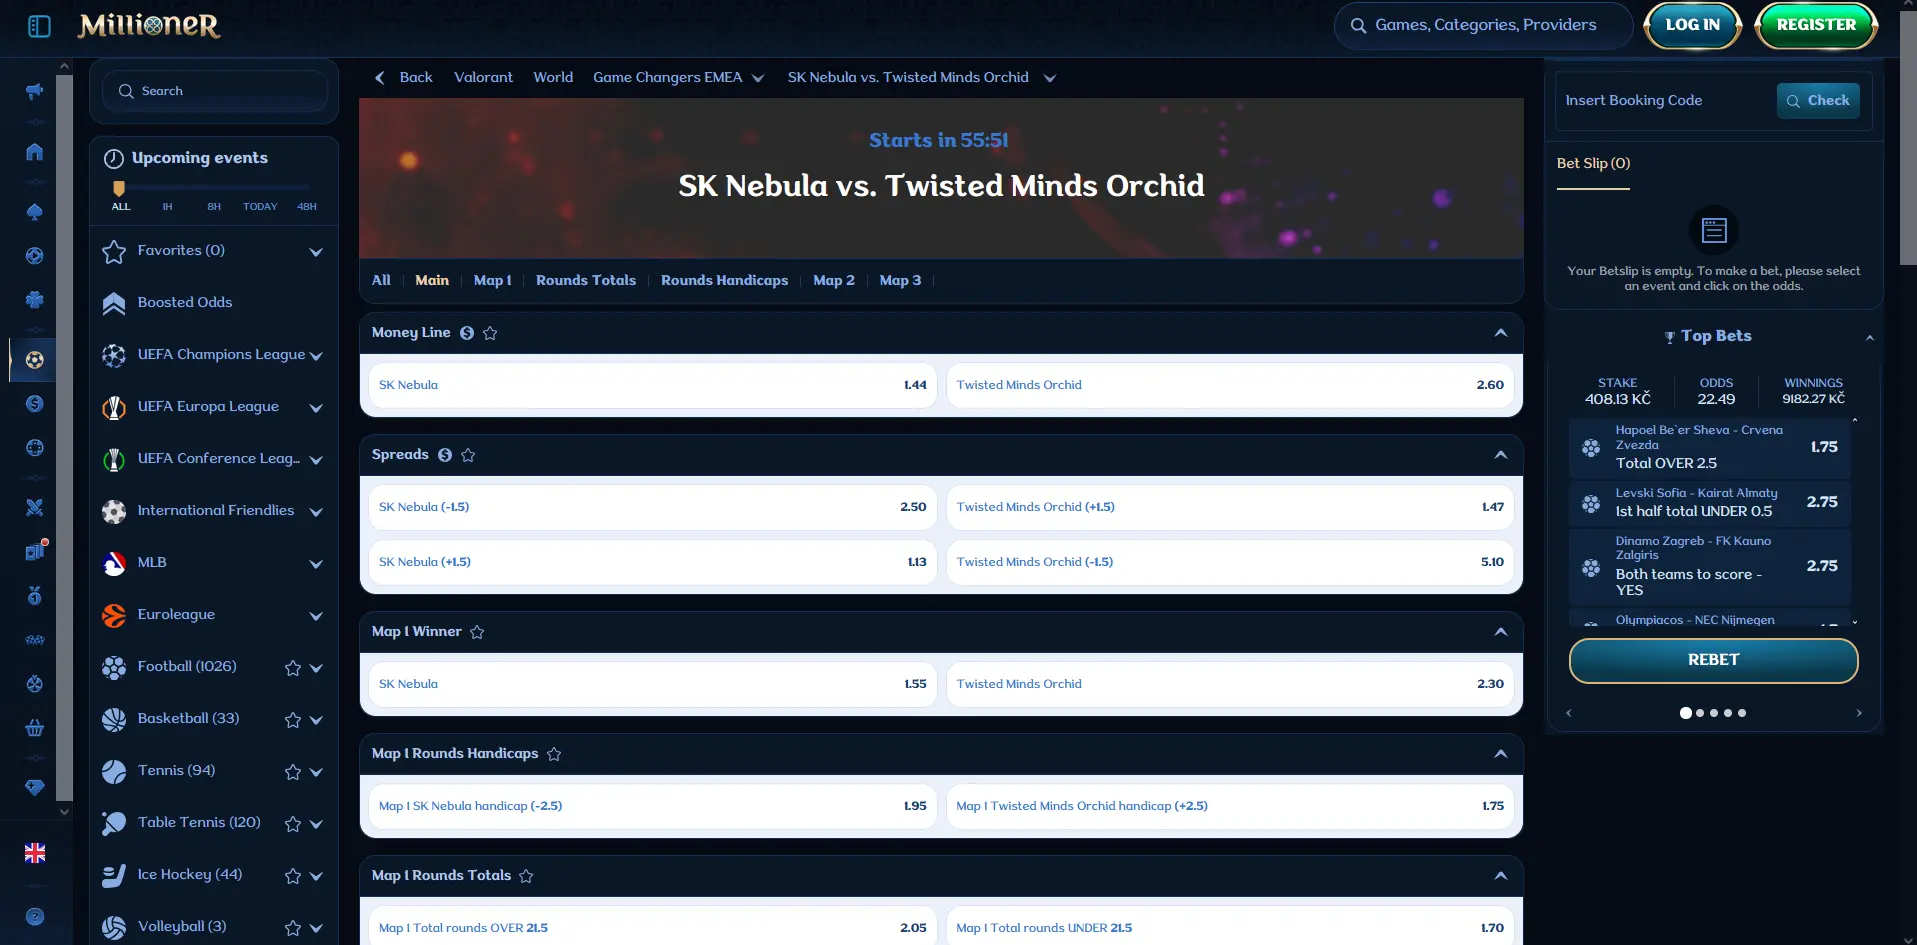This screenshot has height=945, width=1917.
Task: Switch to the Main markets tab
Action: [x=432, y=280]
